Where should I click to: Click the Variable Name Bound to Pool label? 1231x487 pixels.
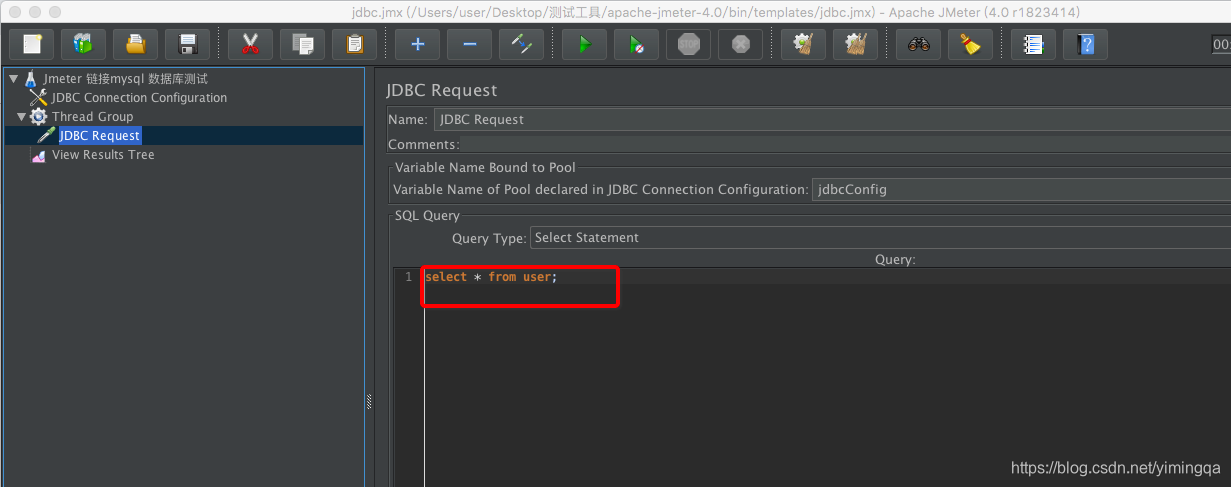tap(485, 168)
